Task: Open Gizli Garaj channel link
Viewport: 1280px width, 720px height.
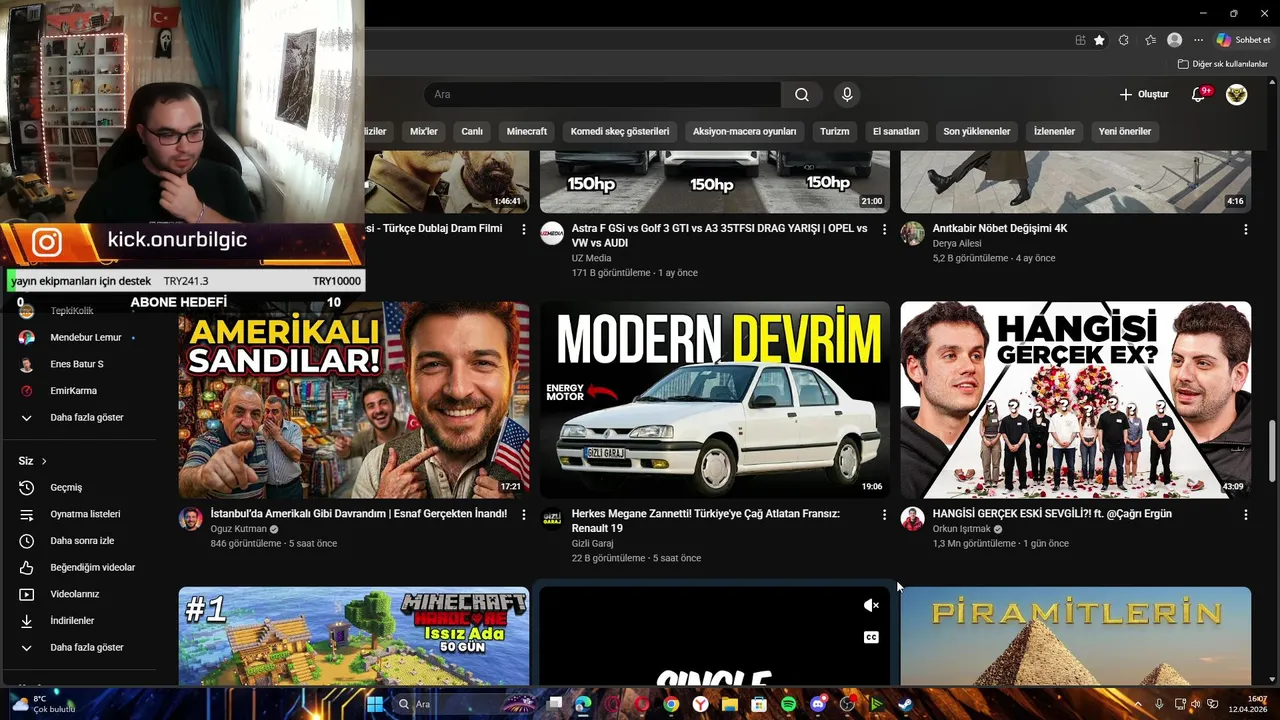Action: tap(592, 544)
